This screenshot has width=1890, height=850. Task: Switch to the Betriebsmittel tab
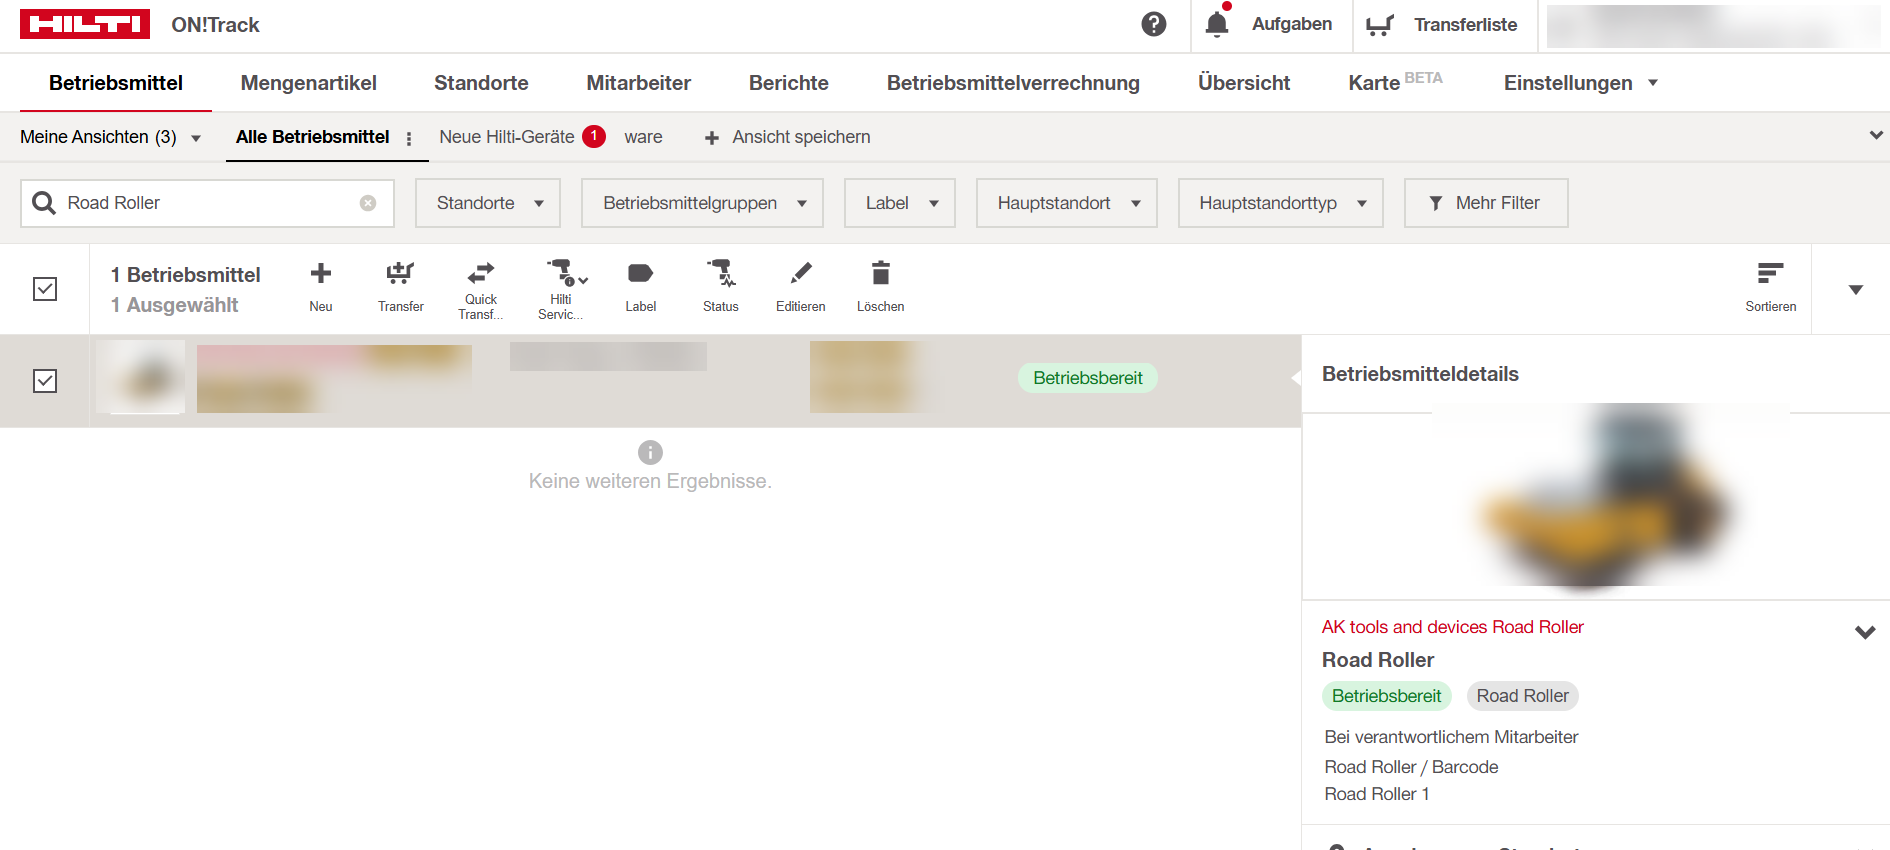point(116,83)
